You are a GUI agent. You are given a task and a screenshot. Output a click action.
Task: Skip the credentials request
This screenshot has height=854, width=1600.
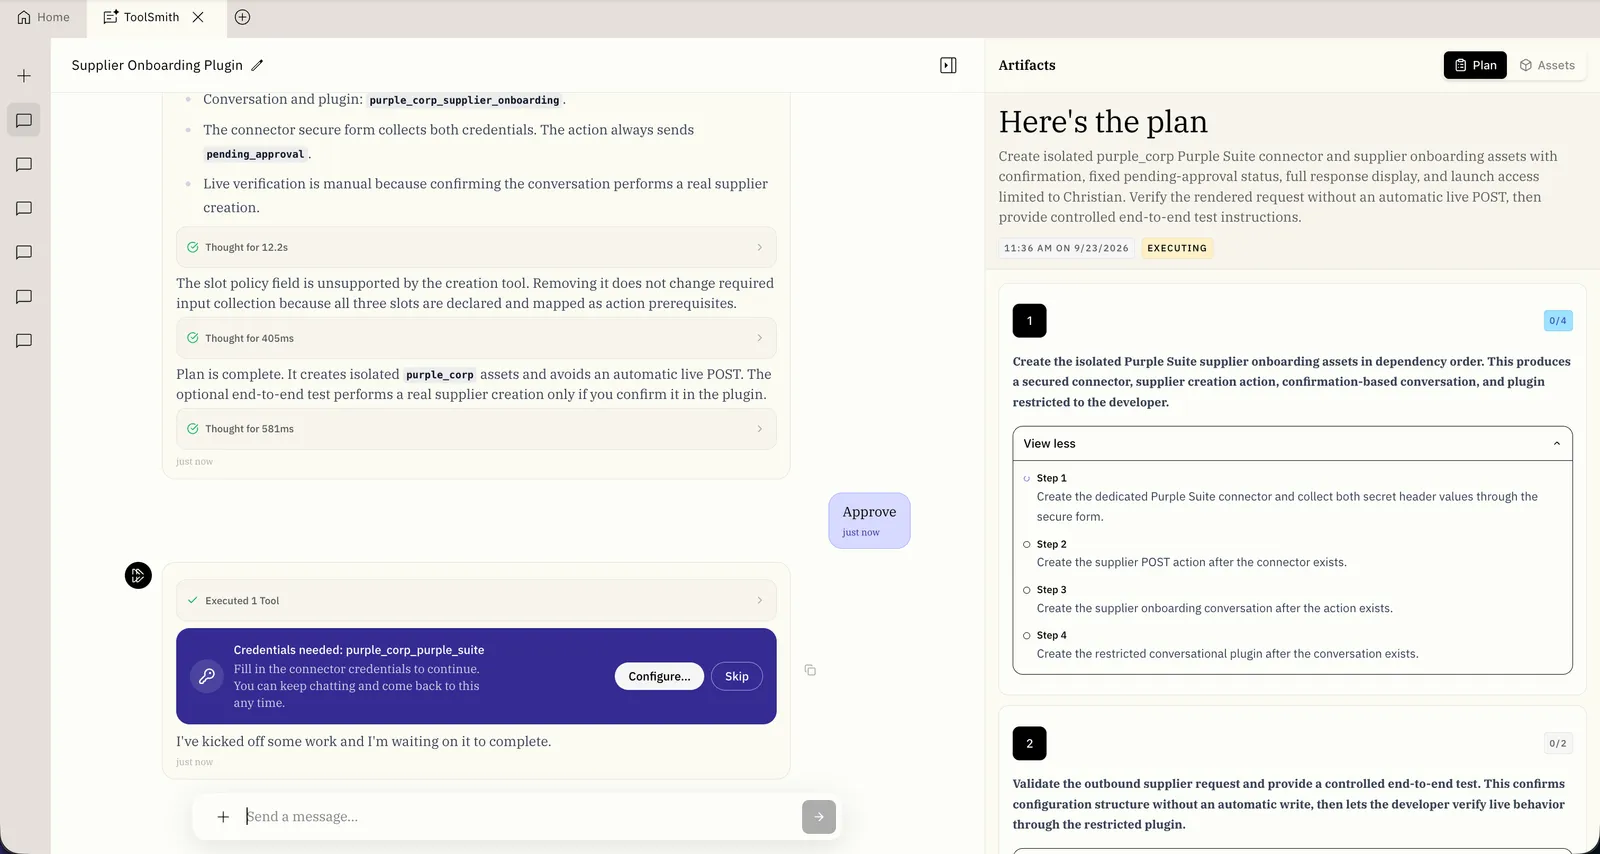tap(737, 676)
